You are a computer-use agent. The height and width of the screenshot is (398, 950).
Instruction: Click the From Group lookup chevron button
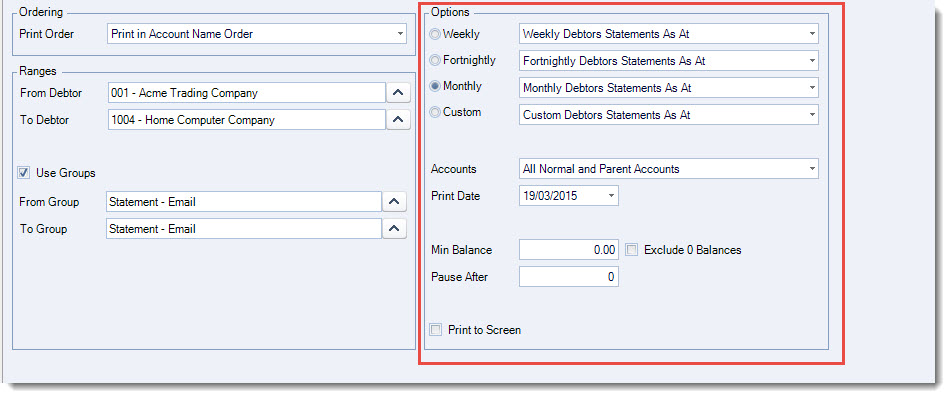(394, 202)
